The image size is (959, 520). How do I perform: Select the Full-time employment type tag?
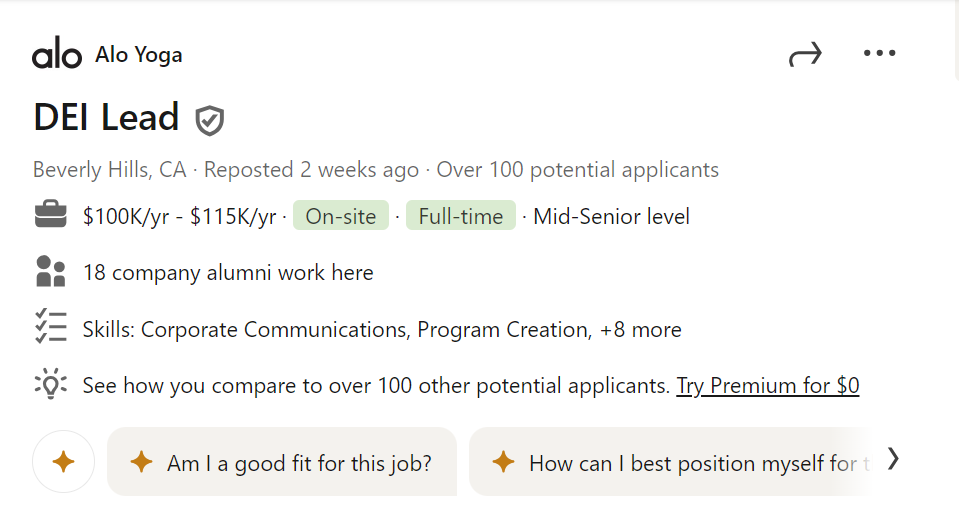[x=460, y=216]
